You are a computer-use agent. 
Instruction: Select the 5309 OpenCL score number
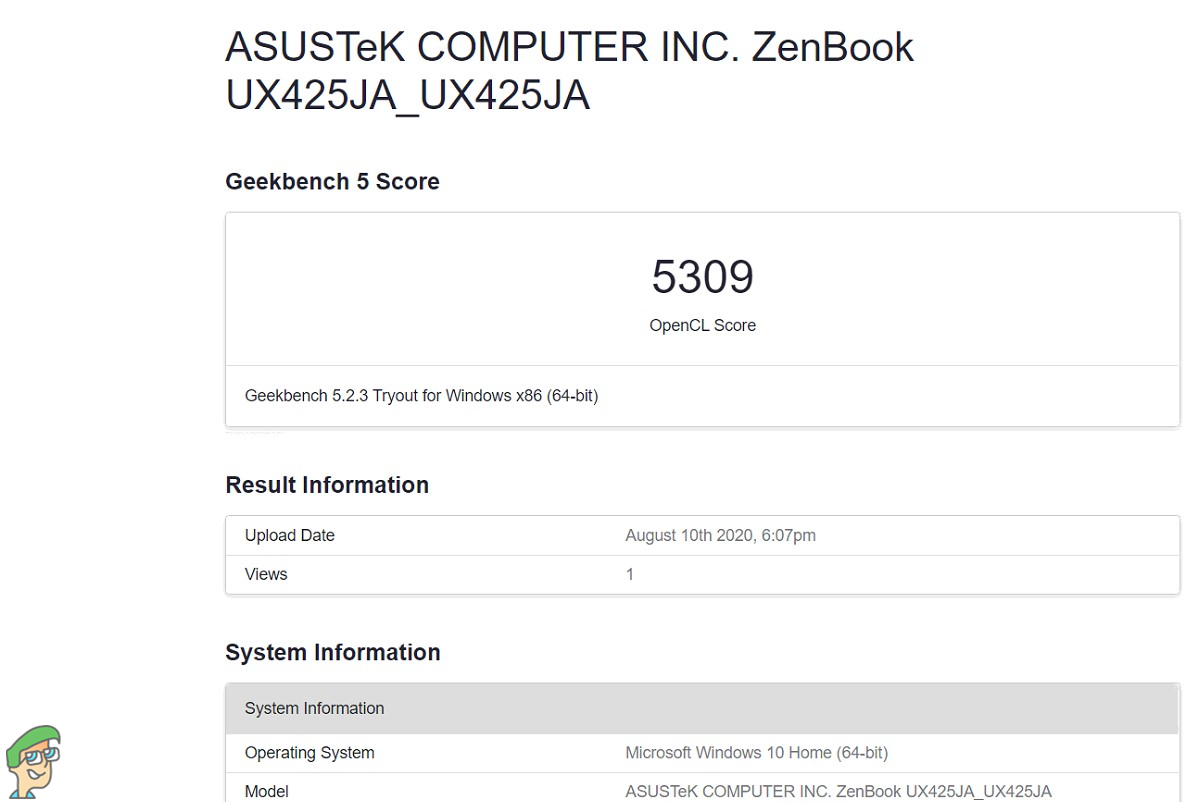pyautogui.click(x=703, y=276)
